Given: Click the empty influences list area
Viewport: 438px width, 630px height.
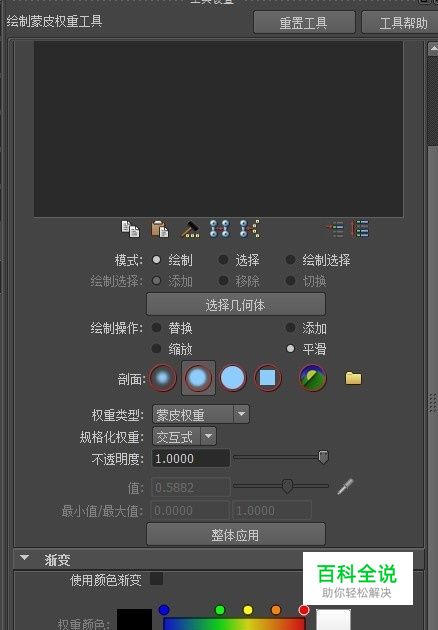Looking at the screenshot, I should tap(218, 129).
